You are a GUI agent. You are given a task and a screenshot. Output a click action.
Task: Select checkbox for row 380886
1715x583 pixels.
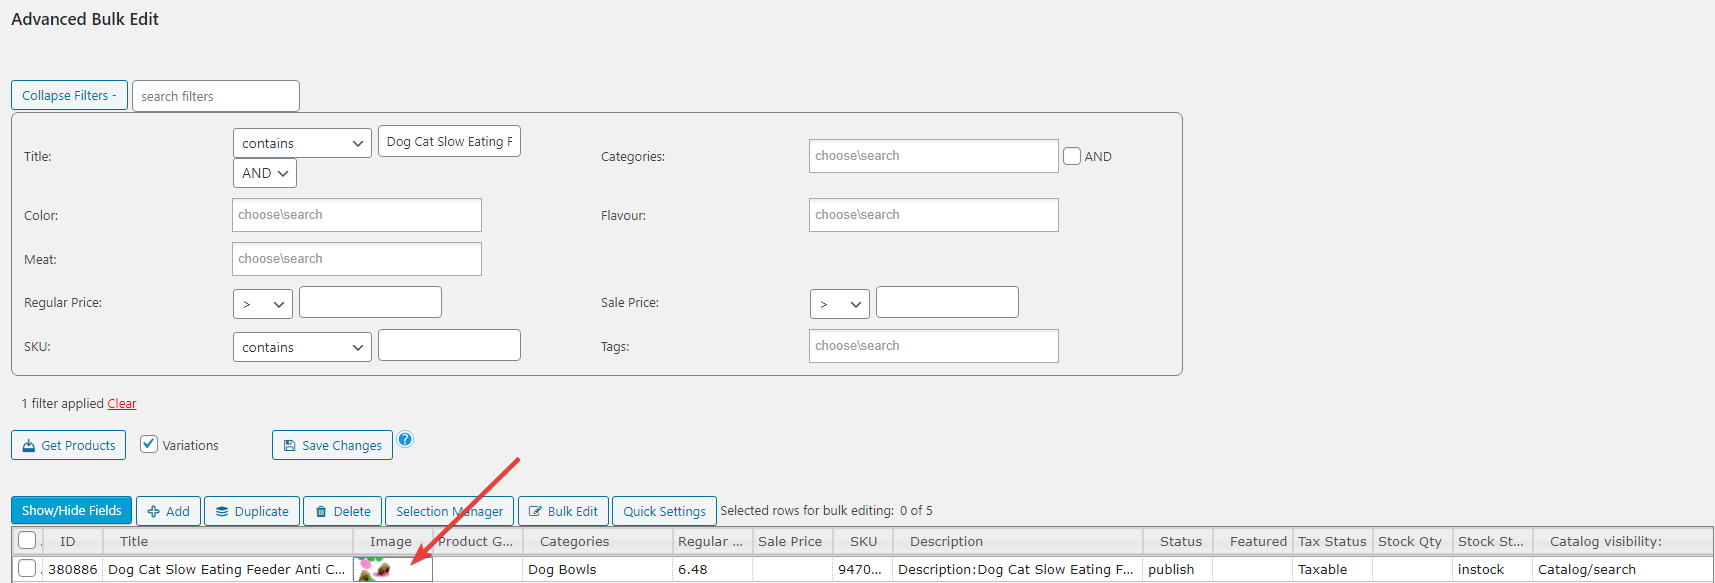click(27, 568)
